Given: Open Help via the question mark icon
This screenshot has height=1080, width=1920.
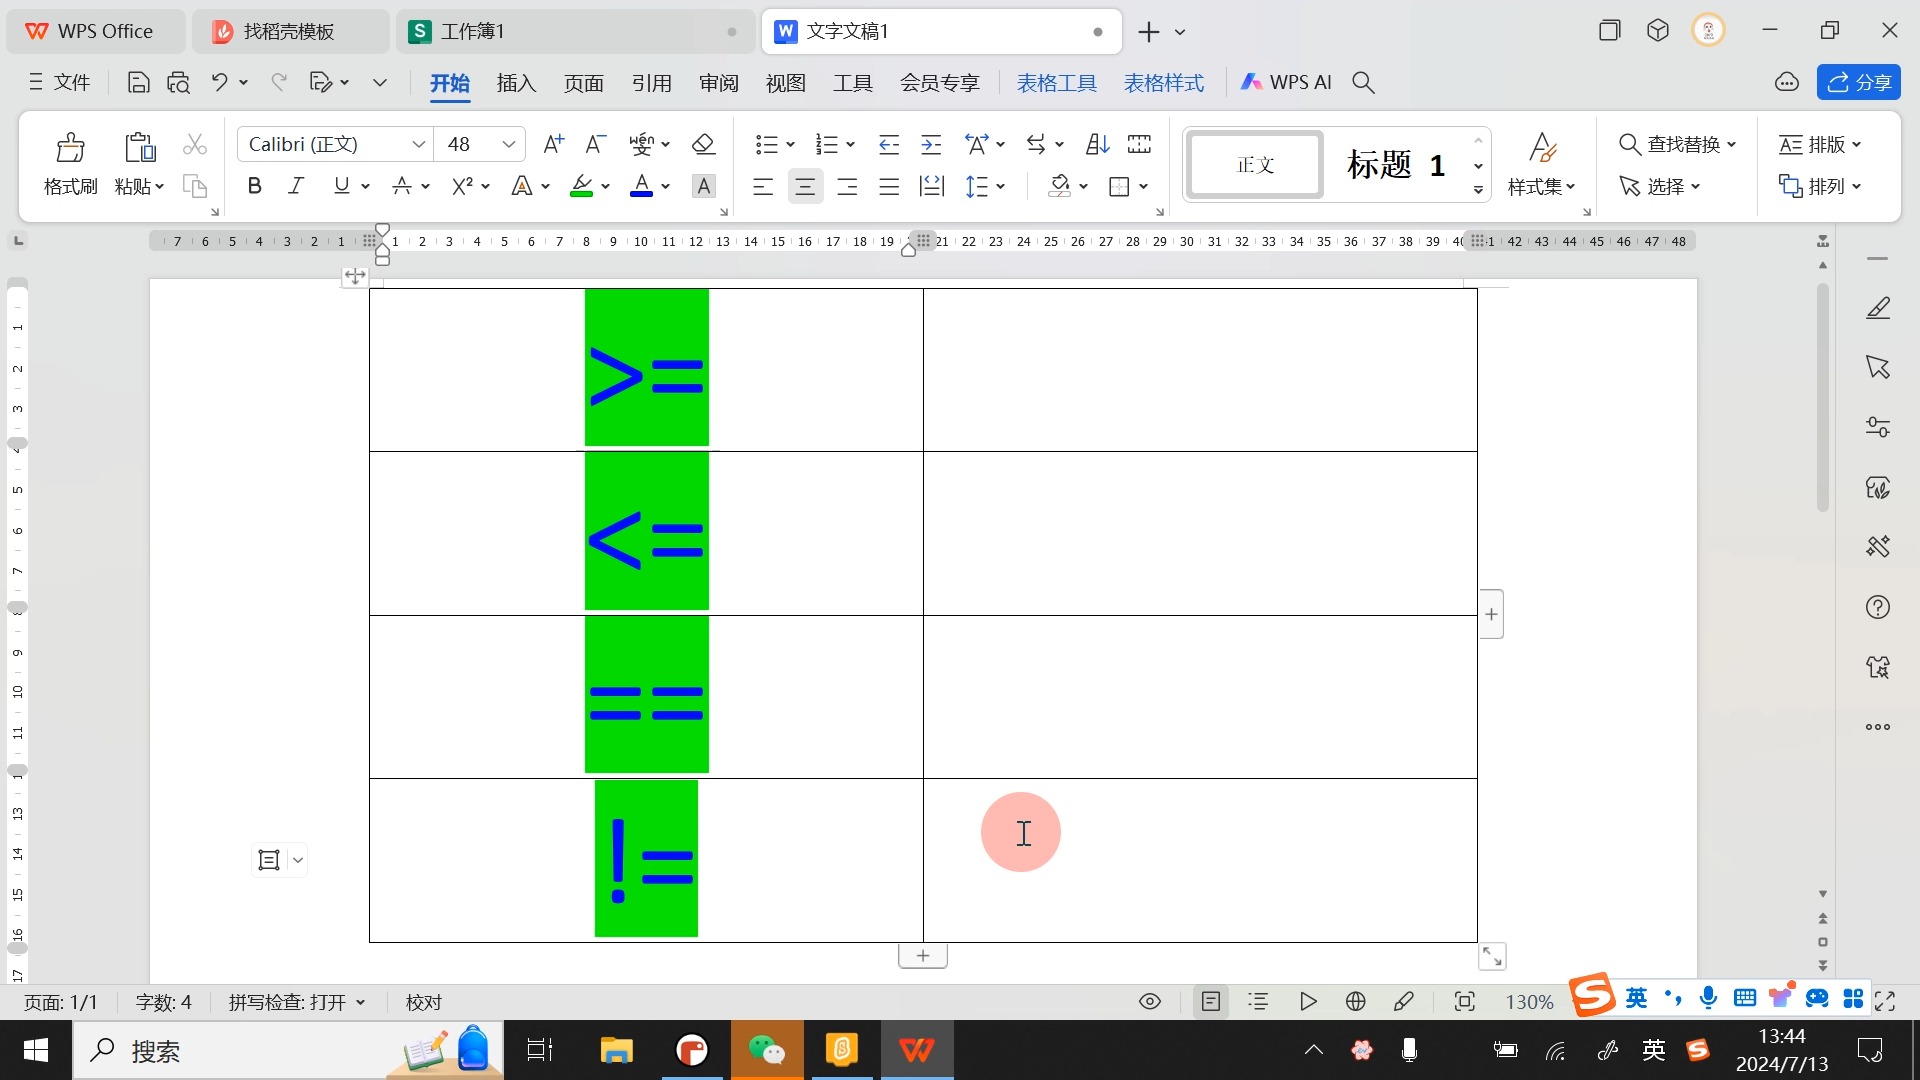Looking at the screenshot, I should point(1878,607).
